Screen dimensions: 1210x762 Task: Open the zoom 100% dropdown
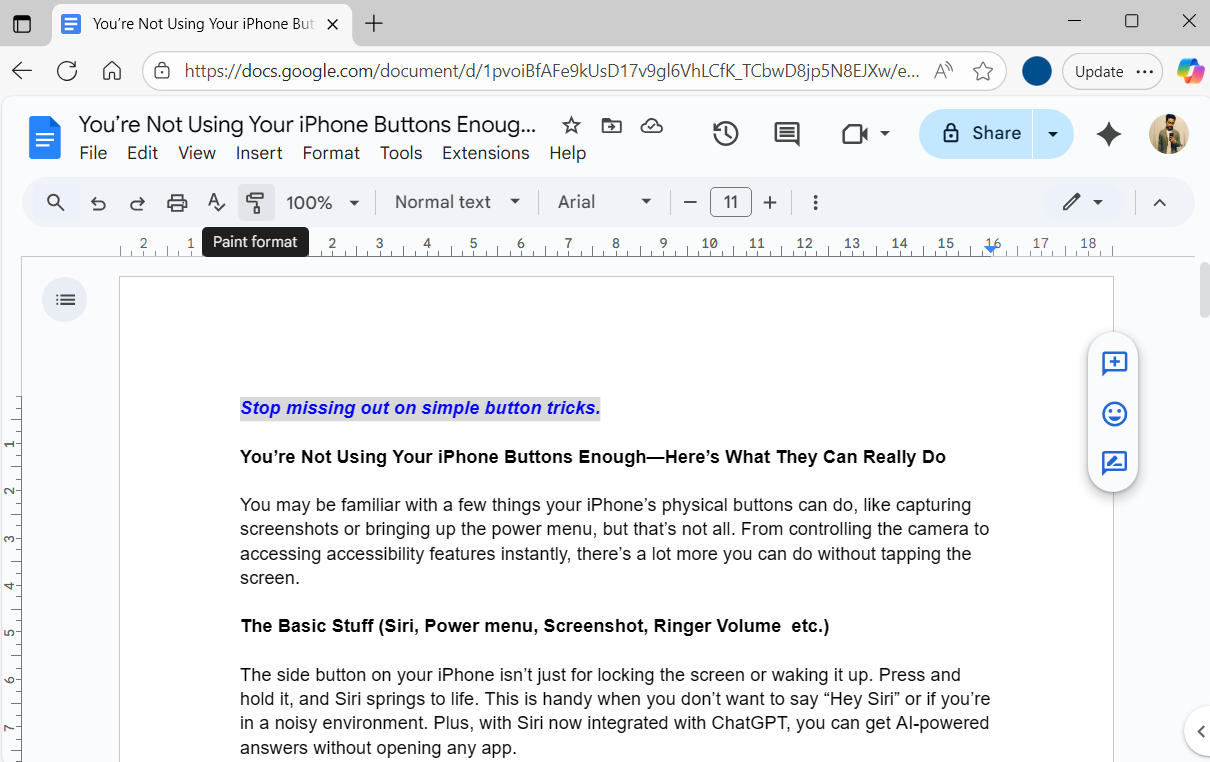322,203
